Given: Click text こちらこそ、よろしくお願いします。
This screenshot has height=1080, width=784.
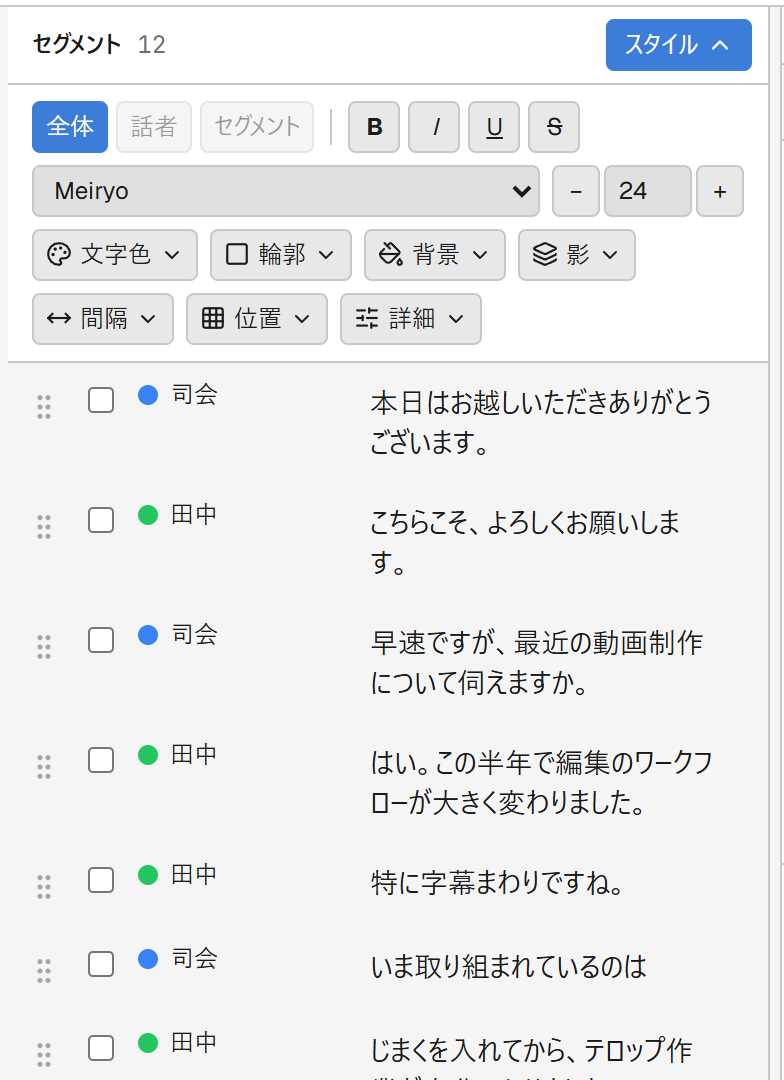Looking at the screenshot, I should tap(525, 542).
